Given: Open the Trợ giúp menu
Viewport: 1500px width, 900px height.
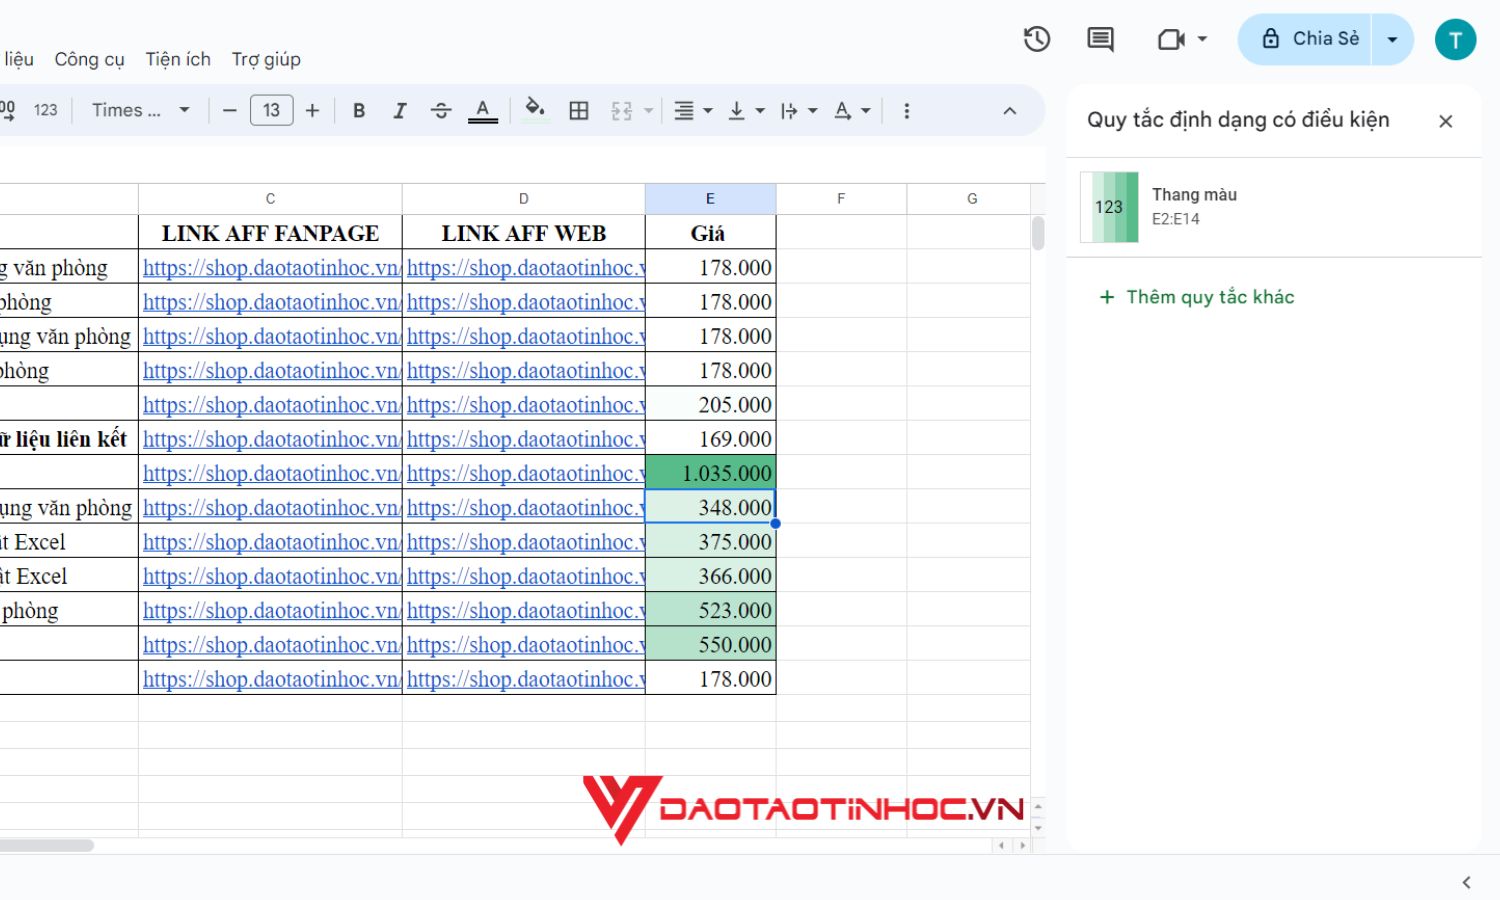Looking at the screenshot, I should [x=265, y=59].
